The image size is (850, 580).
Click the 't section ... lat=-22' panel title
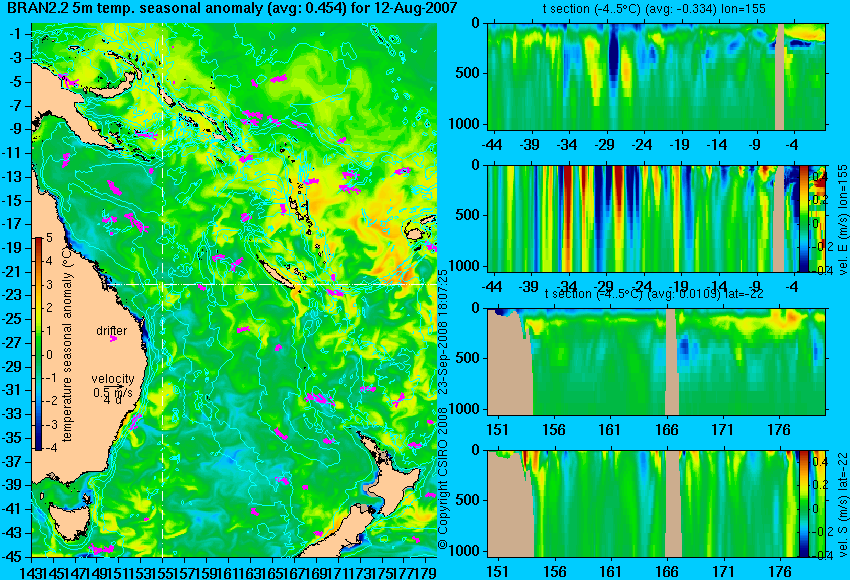tap(654, 294)
